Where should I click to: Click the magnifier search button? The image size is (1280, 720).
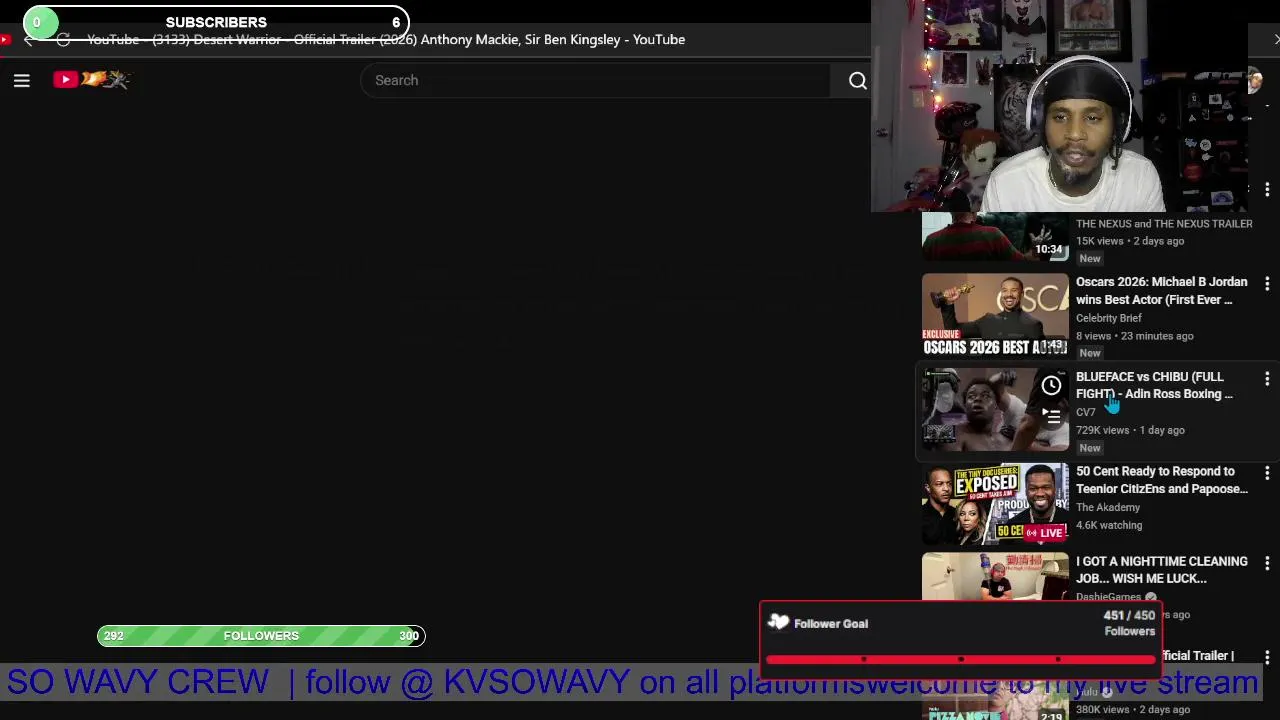point(857,80)
